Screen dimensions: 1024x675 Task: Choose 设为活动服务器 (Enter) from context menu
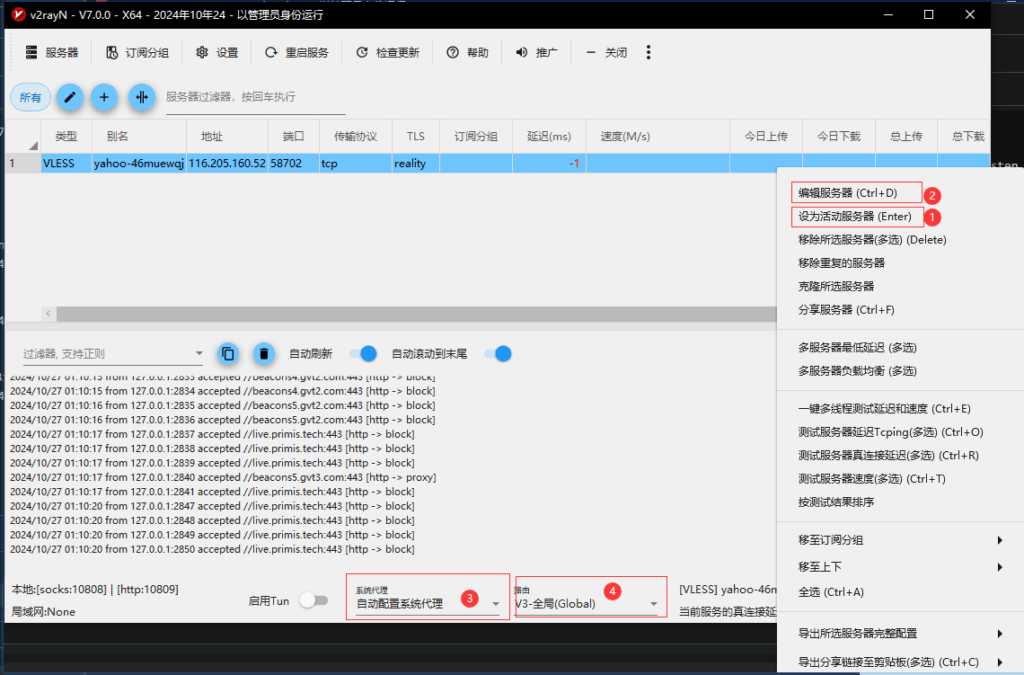point(854,216)
